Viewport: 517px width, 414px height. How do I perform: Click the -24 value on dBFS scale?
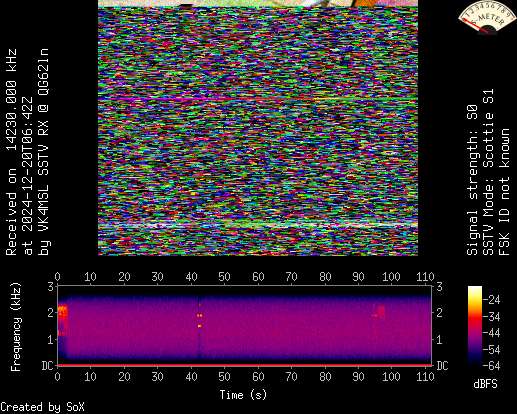[x=492, y=300]
